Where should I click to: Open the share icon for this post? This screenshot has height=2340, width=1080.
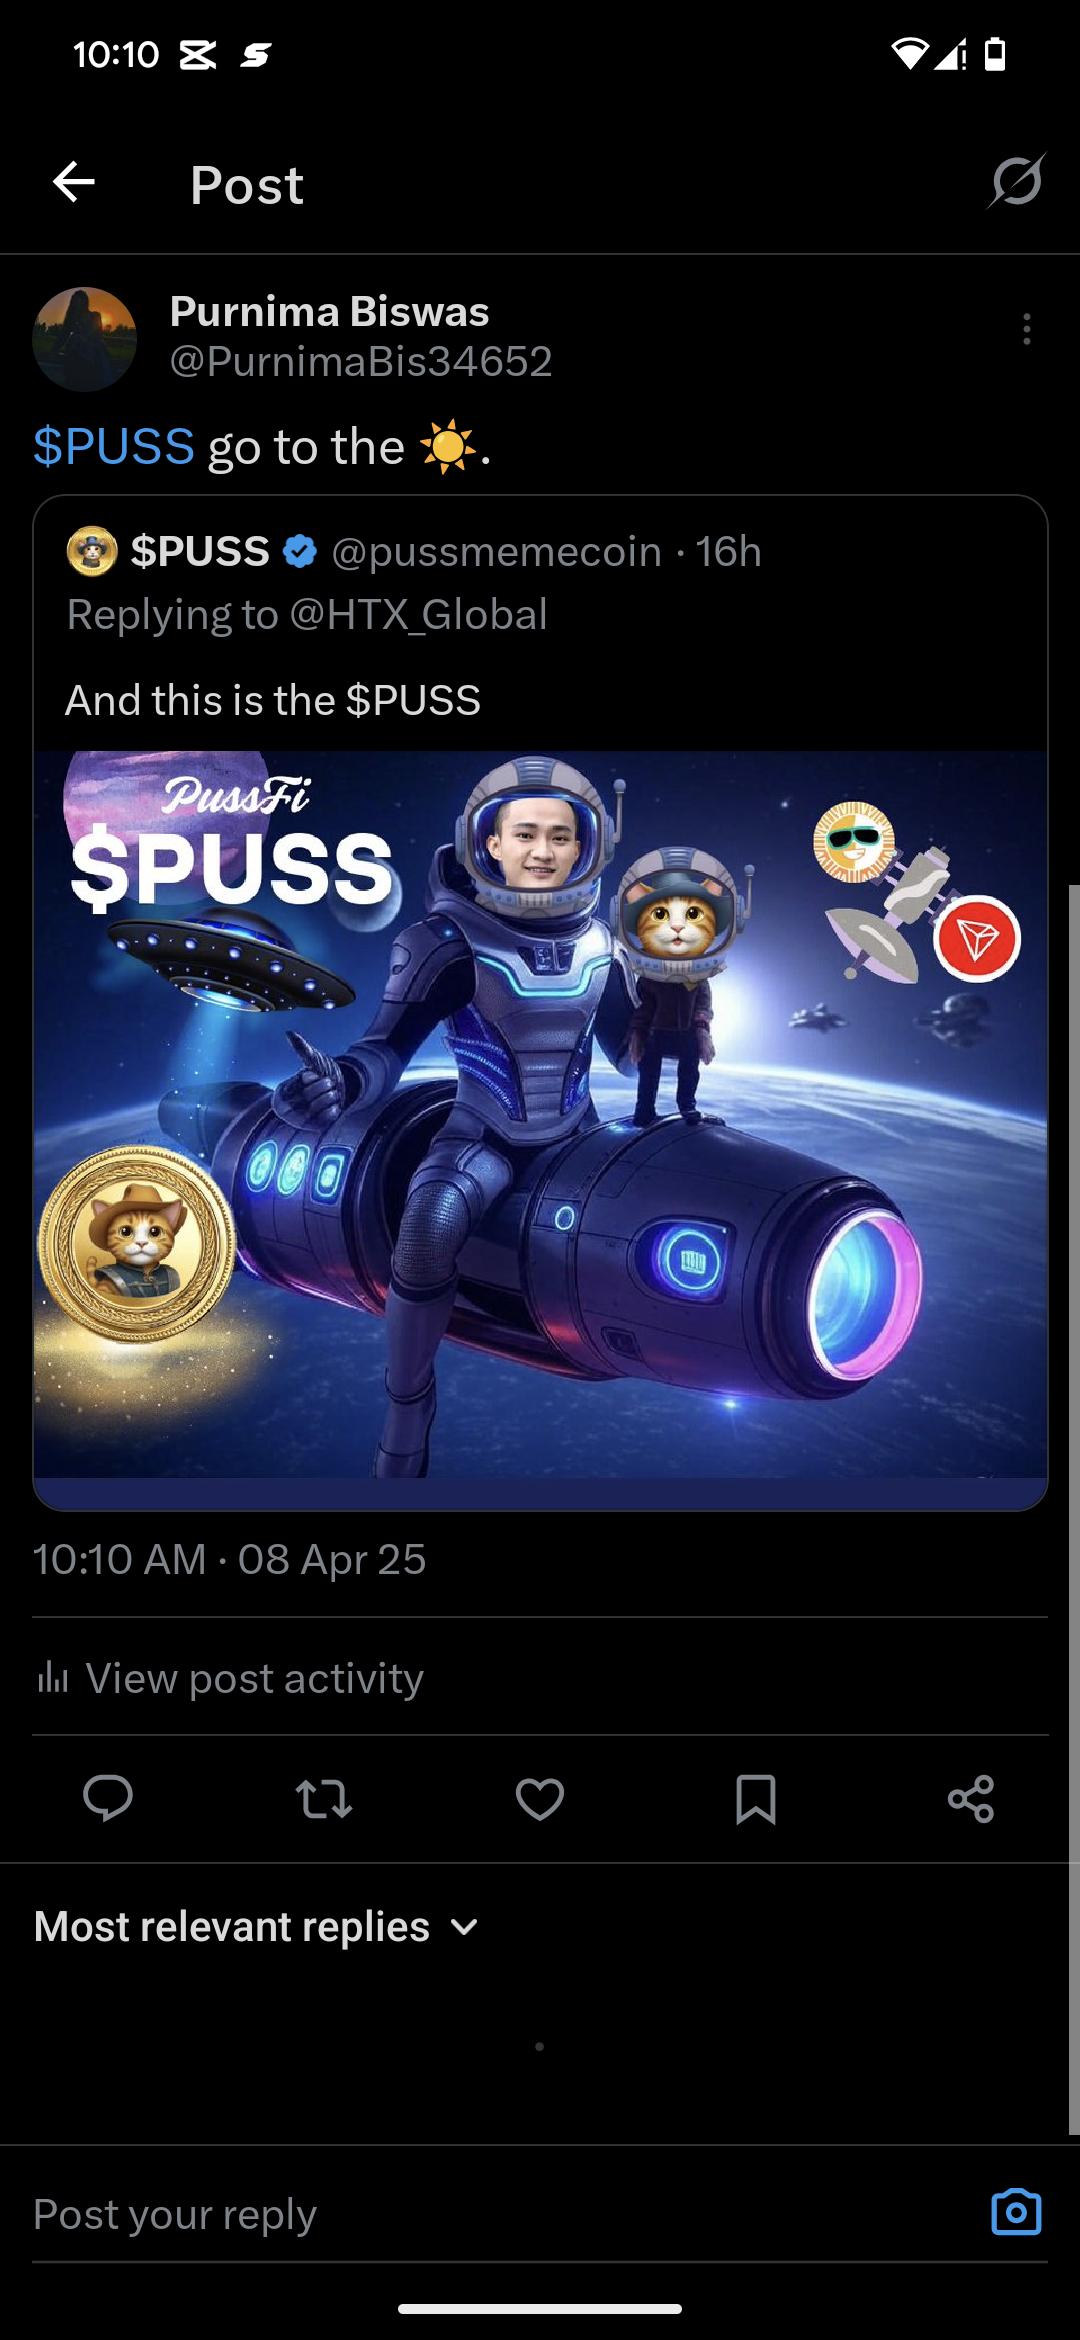[x=971, y=1799]
